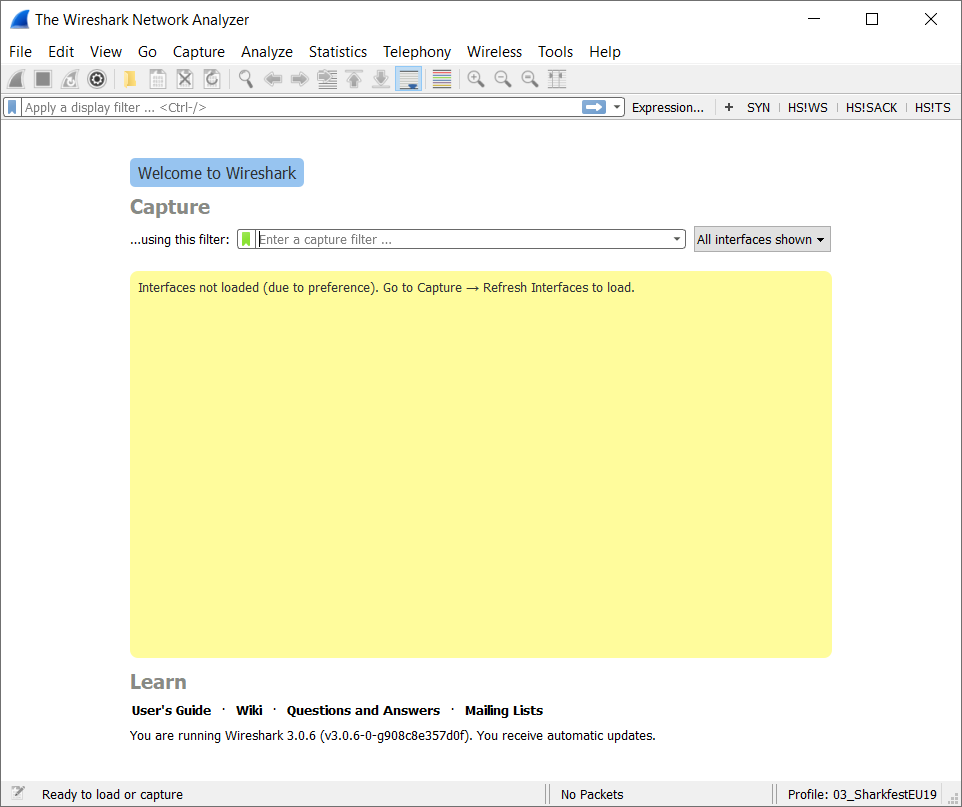
Task: Open the User's Guide link
Action: (x=171, y=710)
